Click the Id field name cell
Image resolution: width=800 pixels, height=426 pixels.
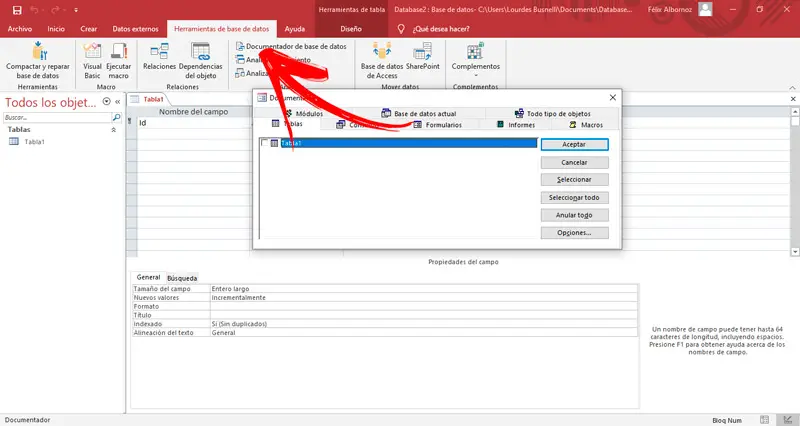click(194, 123)
